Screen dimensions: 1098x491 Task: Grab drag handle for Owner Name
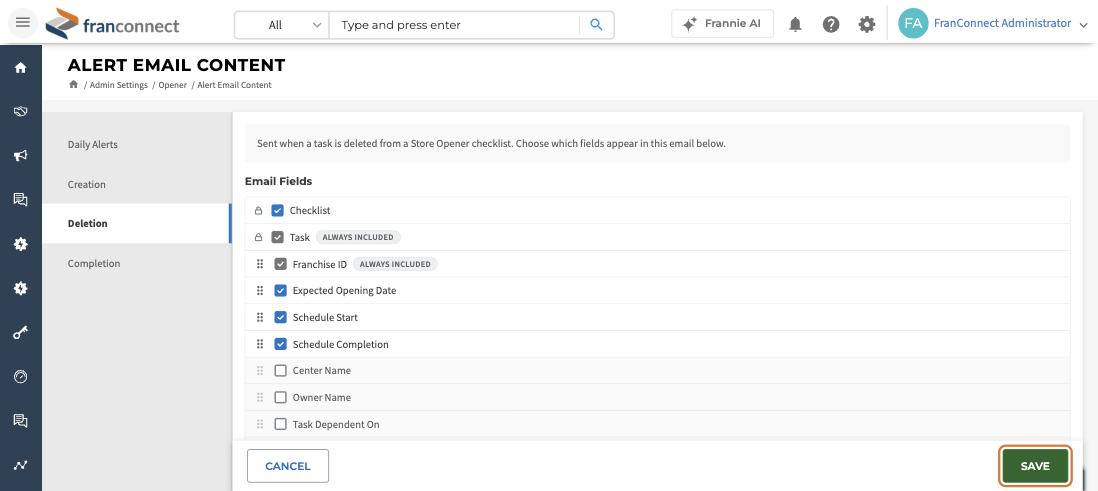(260, 397)
